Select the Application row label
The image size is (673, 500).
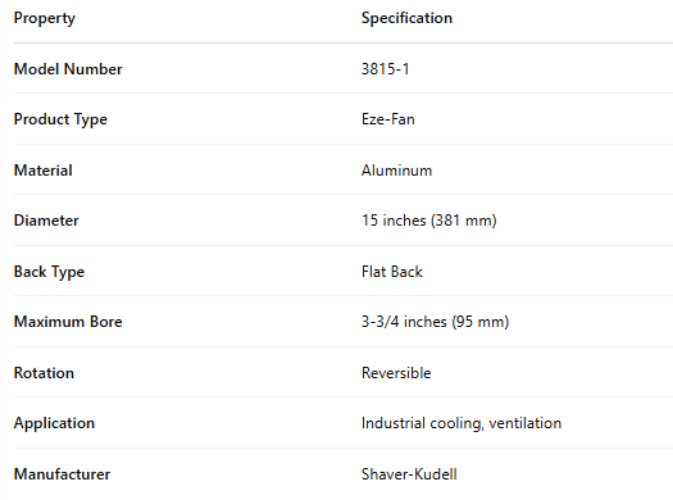tap(54, 423)
